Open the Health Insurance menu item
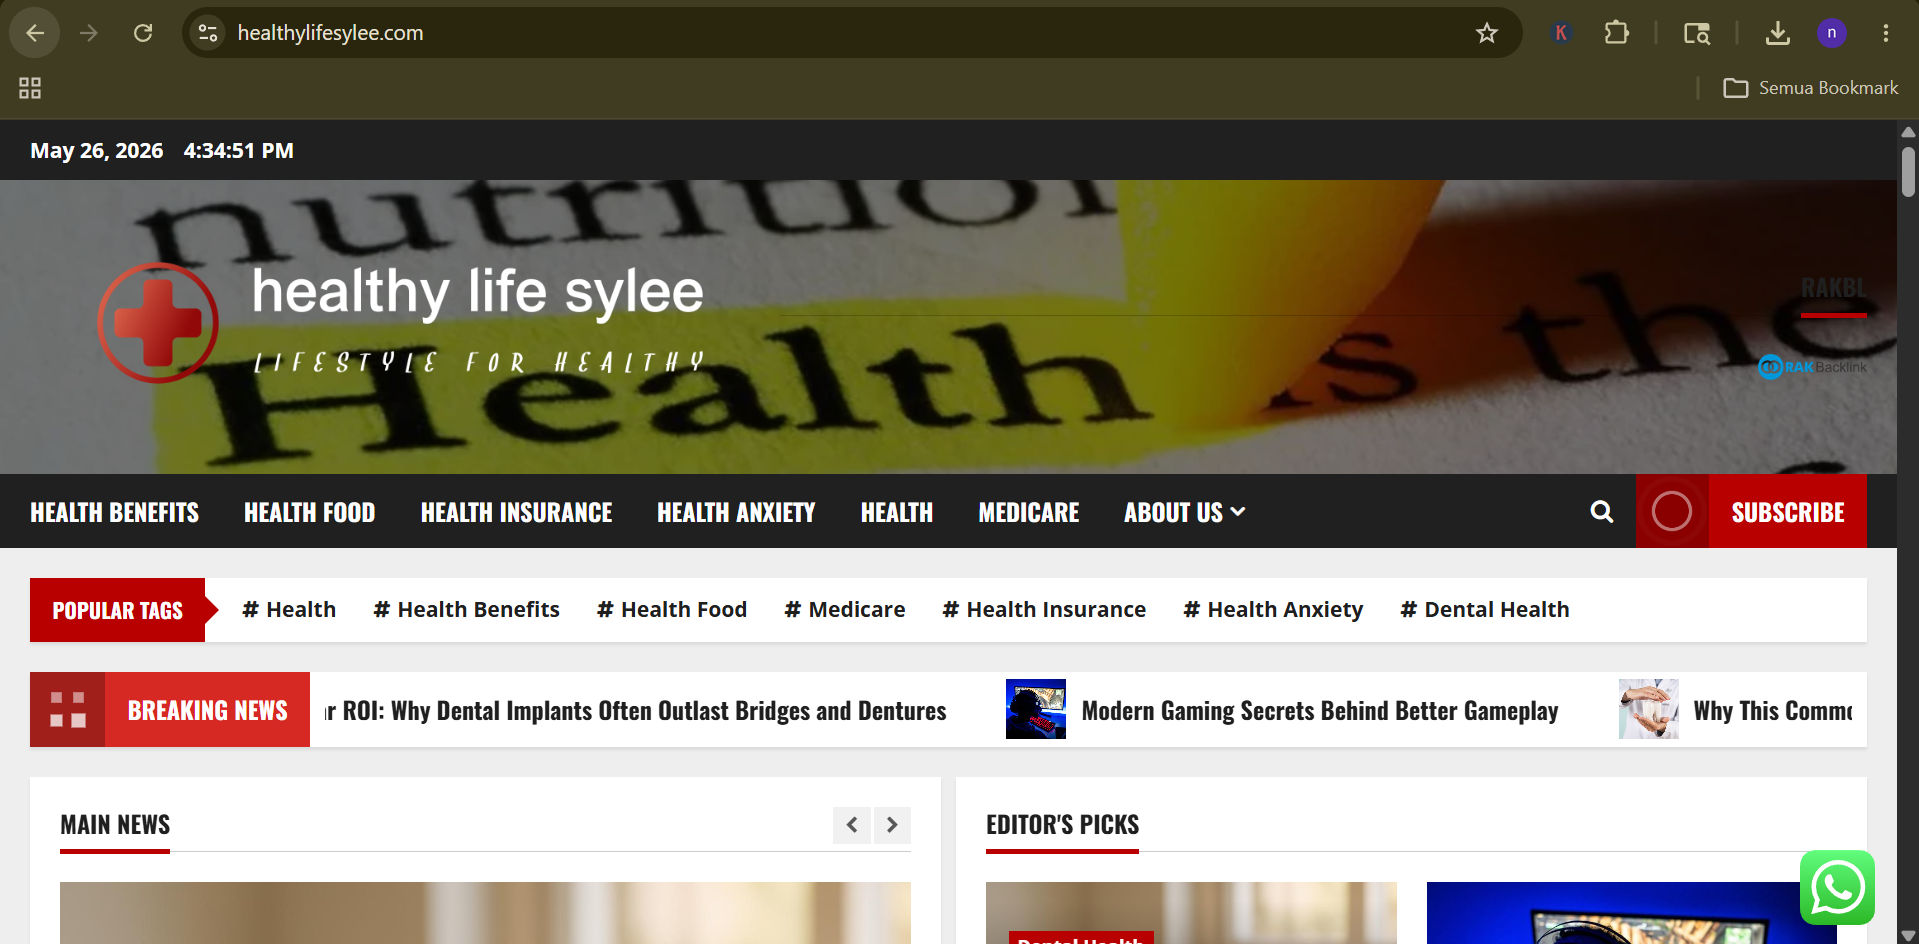Image resolution: width=1919 pixels, height=944 pixels. pos(516,512)
